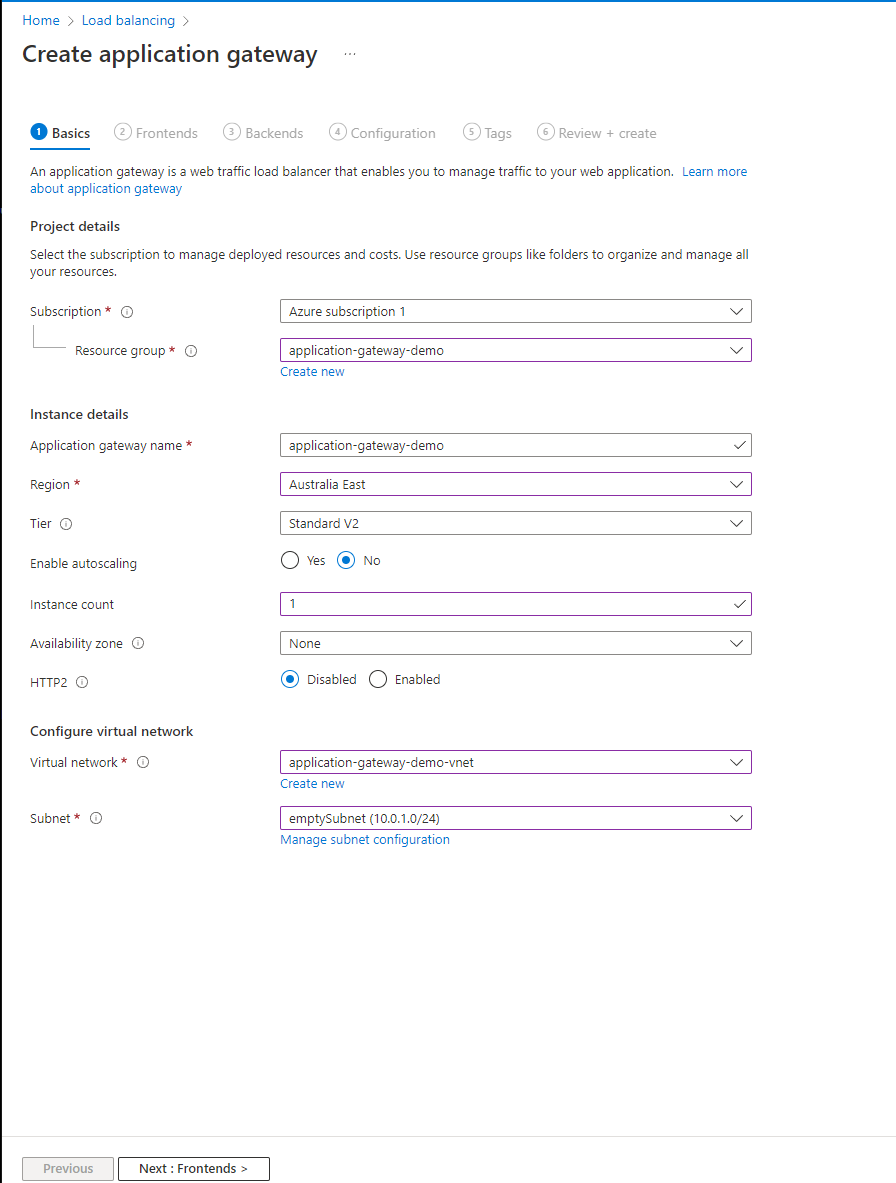896x1183 pixels.
Task: Click the Next : Frontends button
Action: coord(193,1168)
